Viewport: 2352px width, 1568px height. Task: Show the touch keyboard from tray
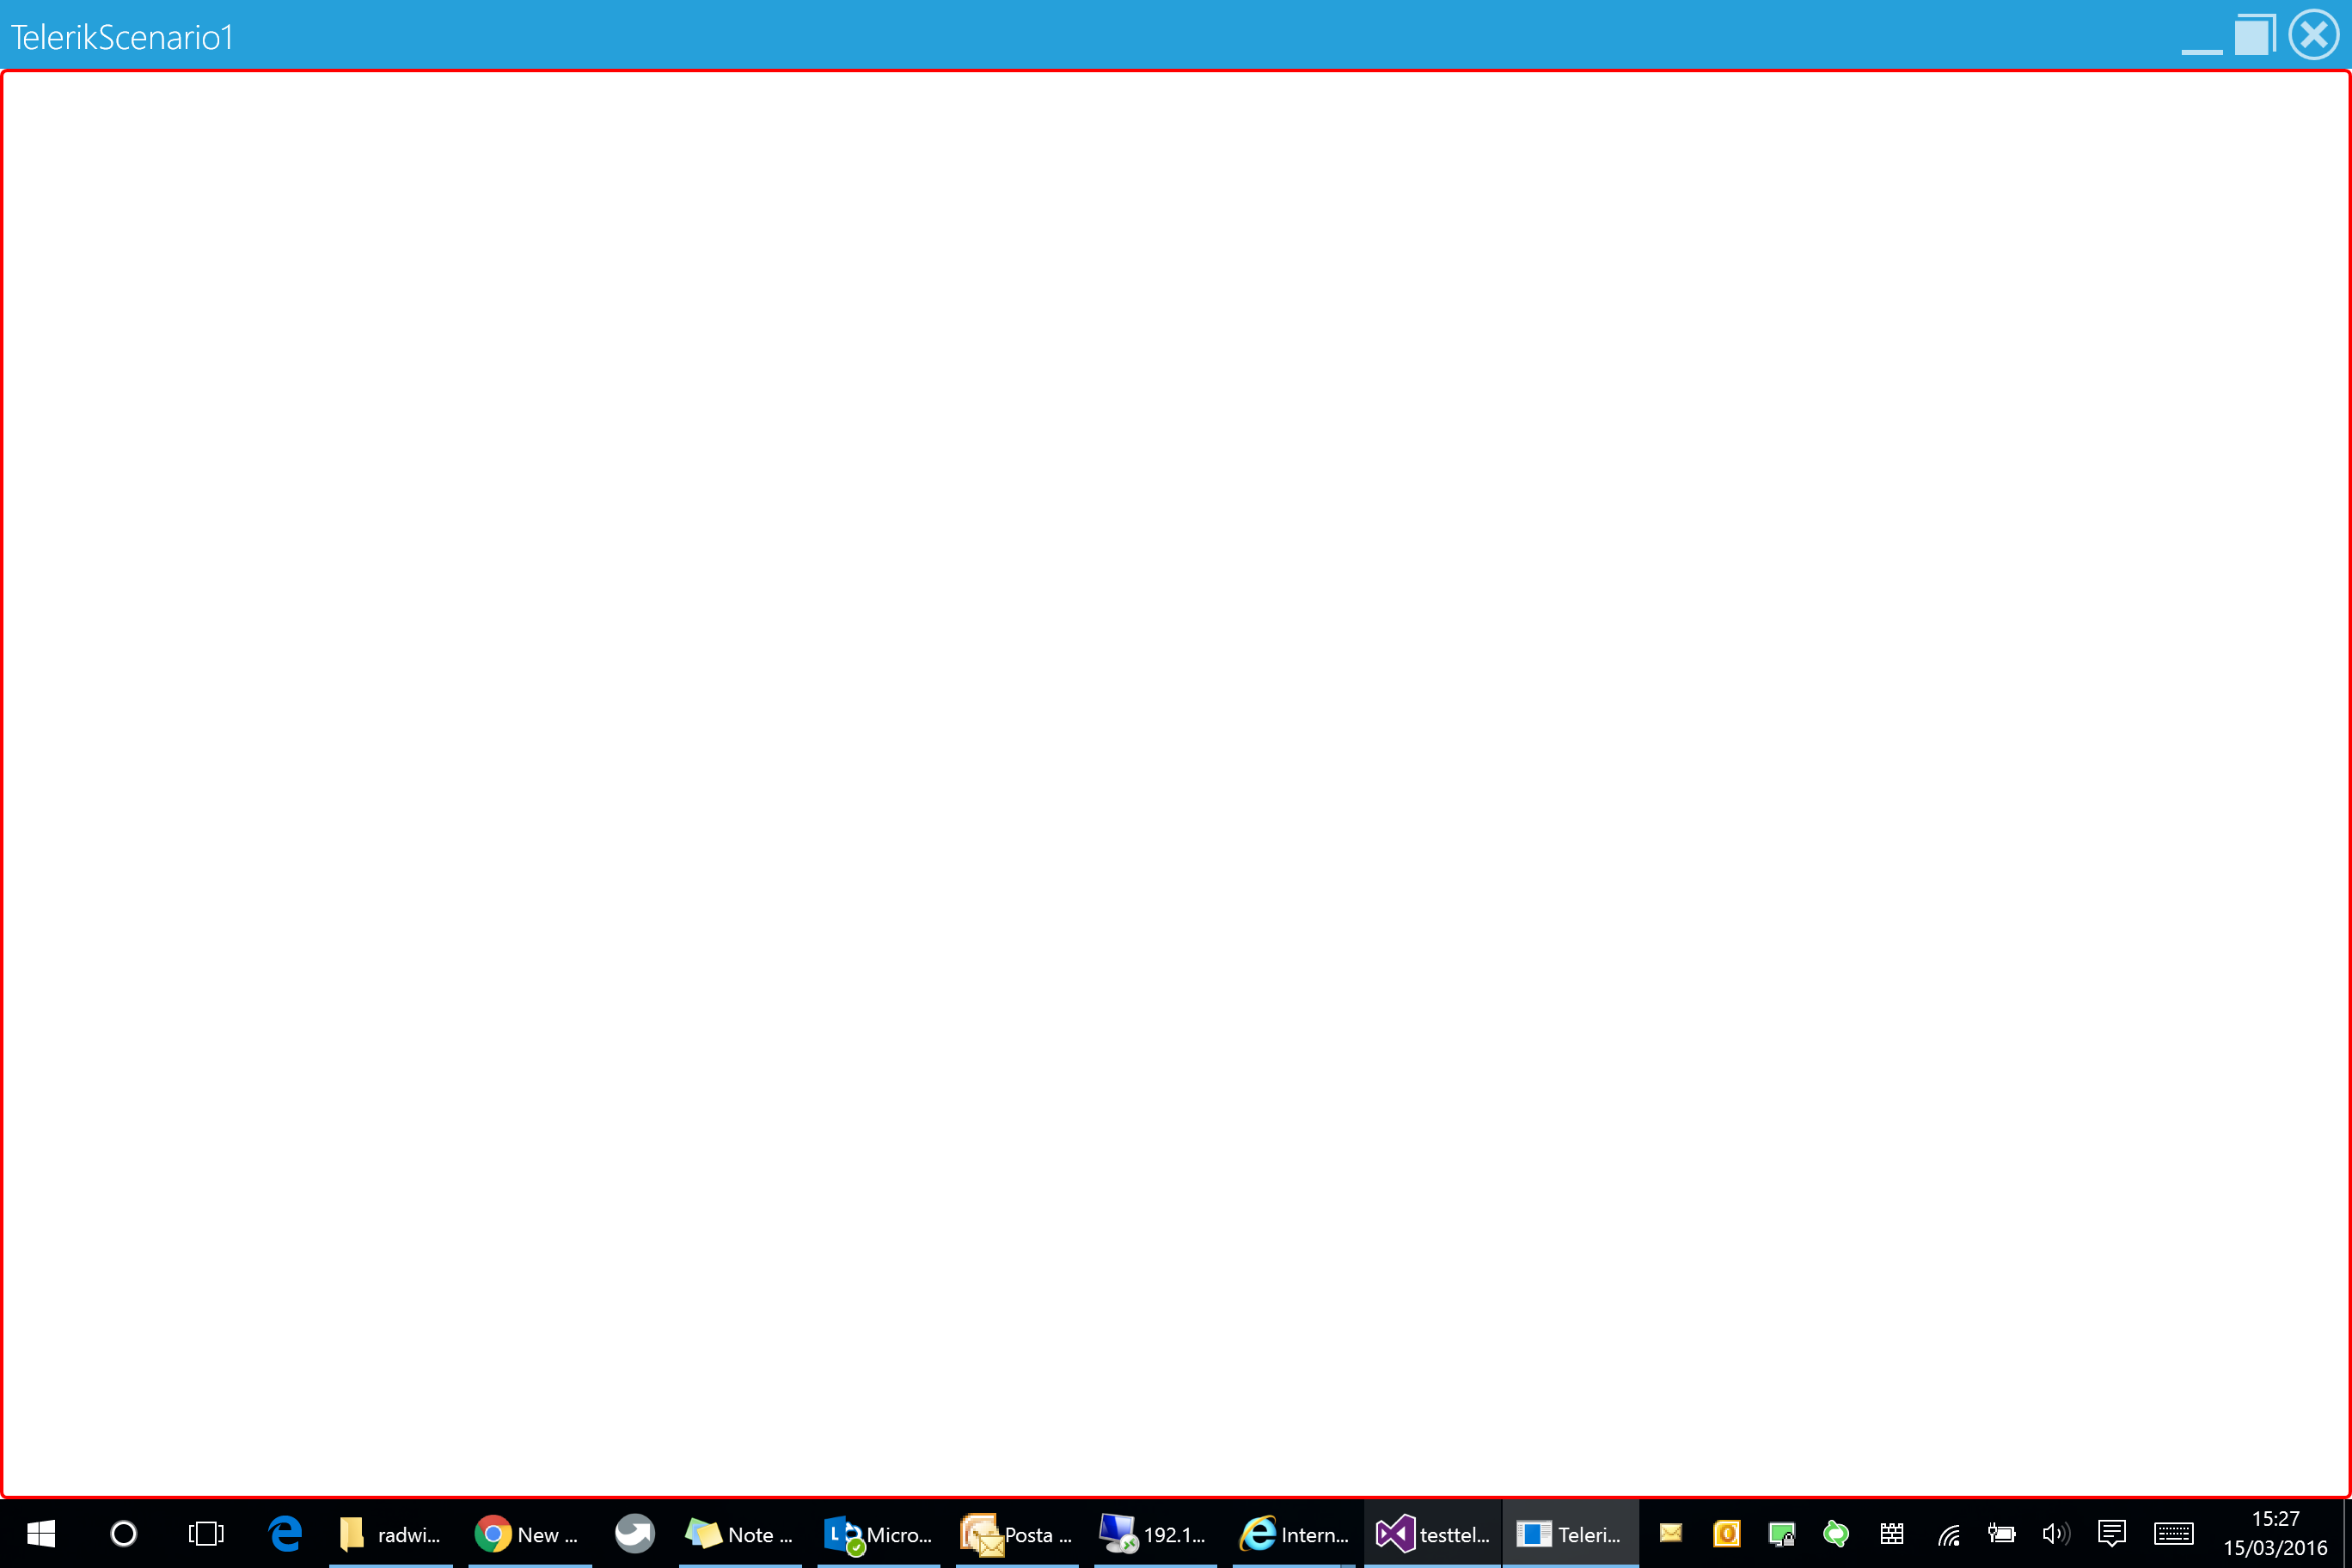(2173, 1534)
